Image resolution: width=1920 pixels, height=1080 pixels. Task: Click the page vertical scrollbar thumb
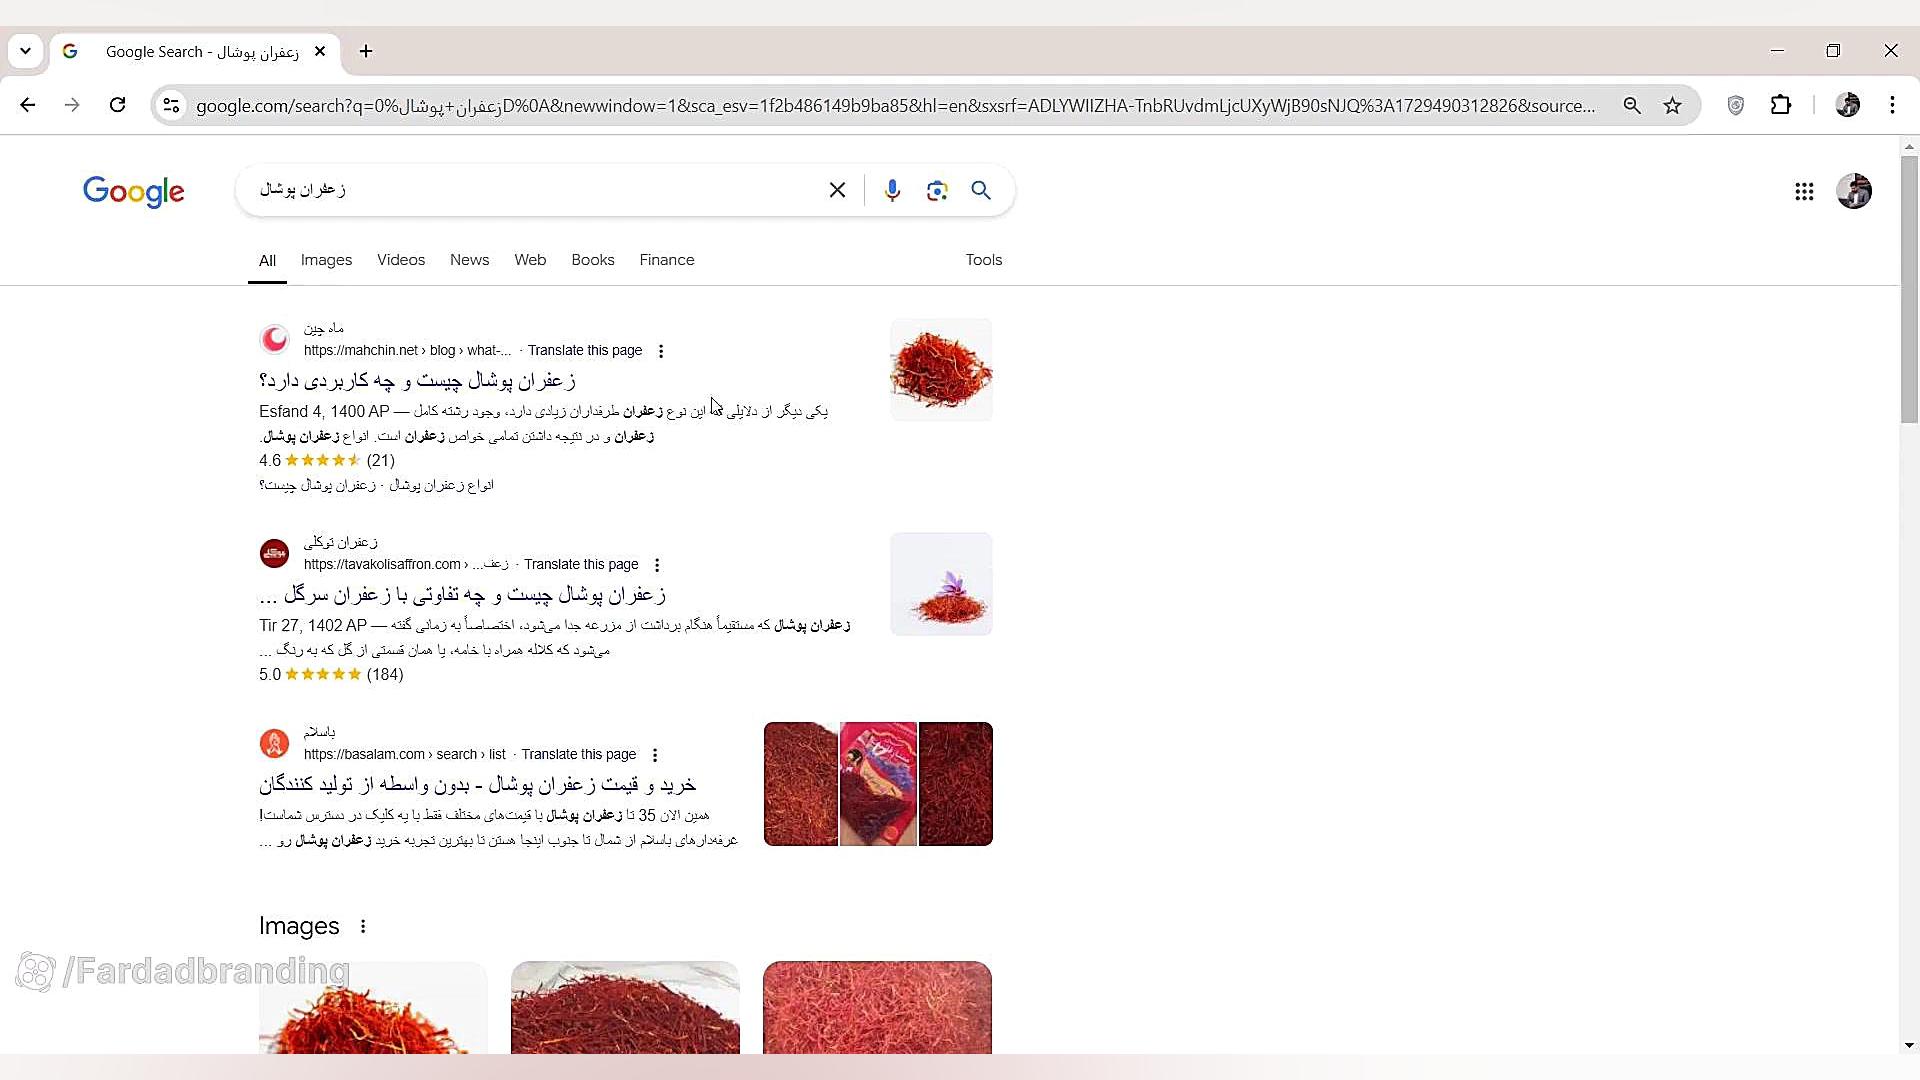point(1909,290)
